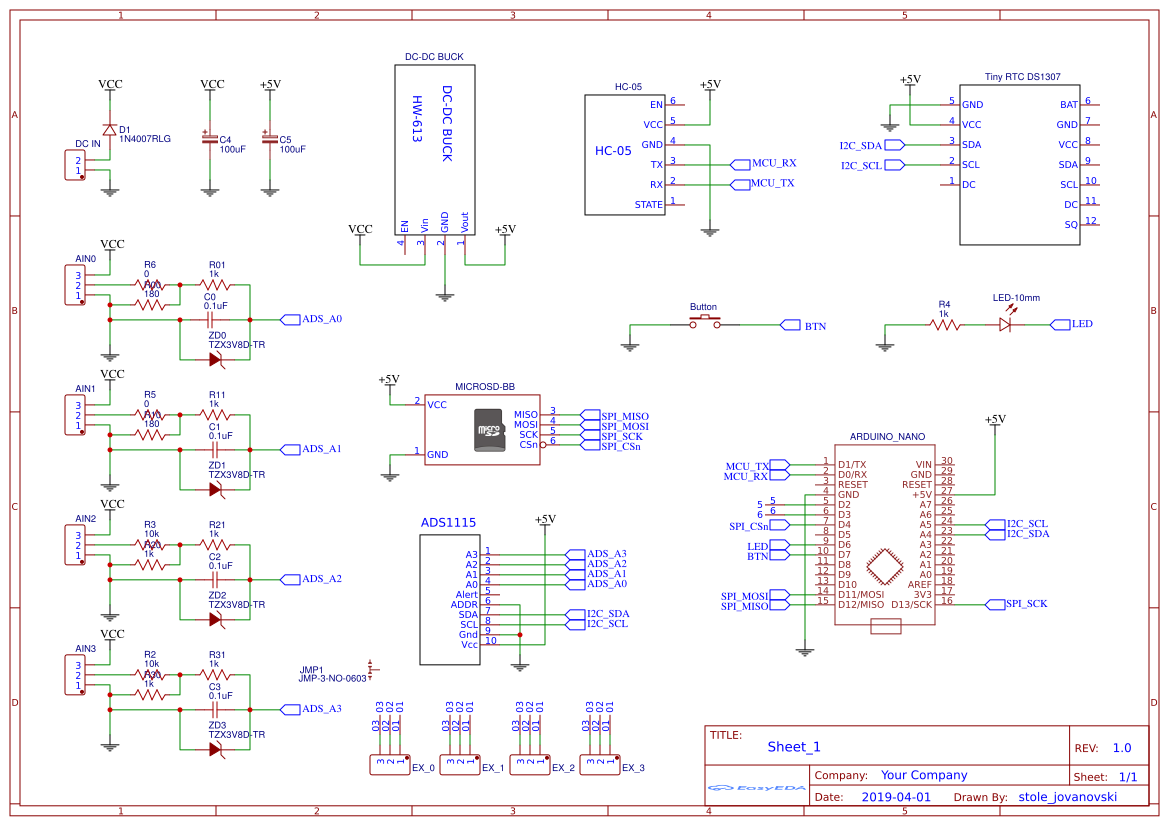This screenshot has width=1169, height=827.
Task: Select the JMP1 jumper symbol
Action: coord(372,669)
